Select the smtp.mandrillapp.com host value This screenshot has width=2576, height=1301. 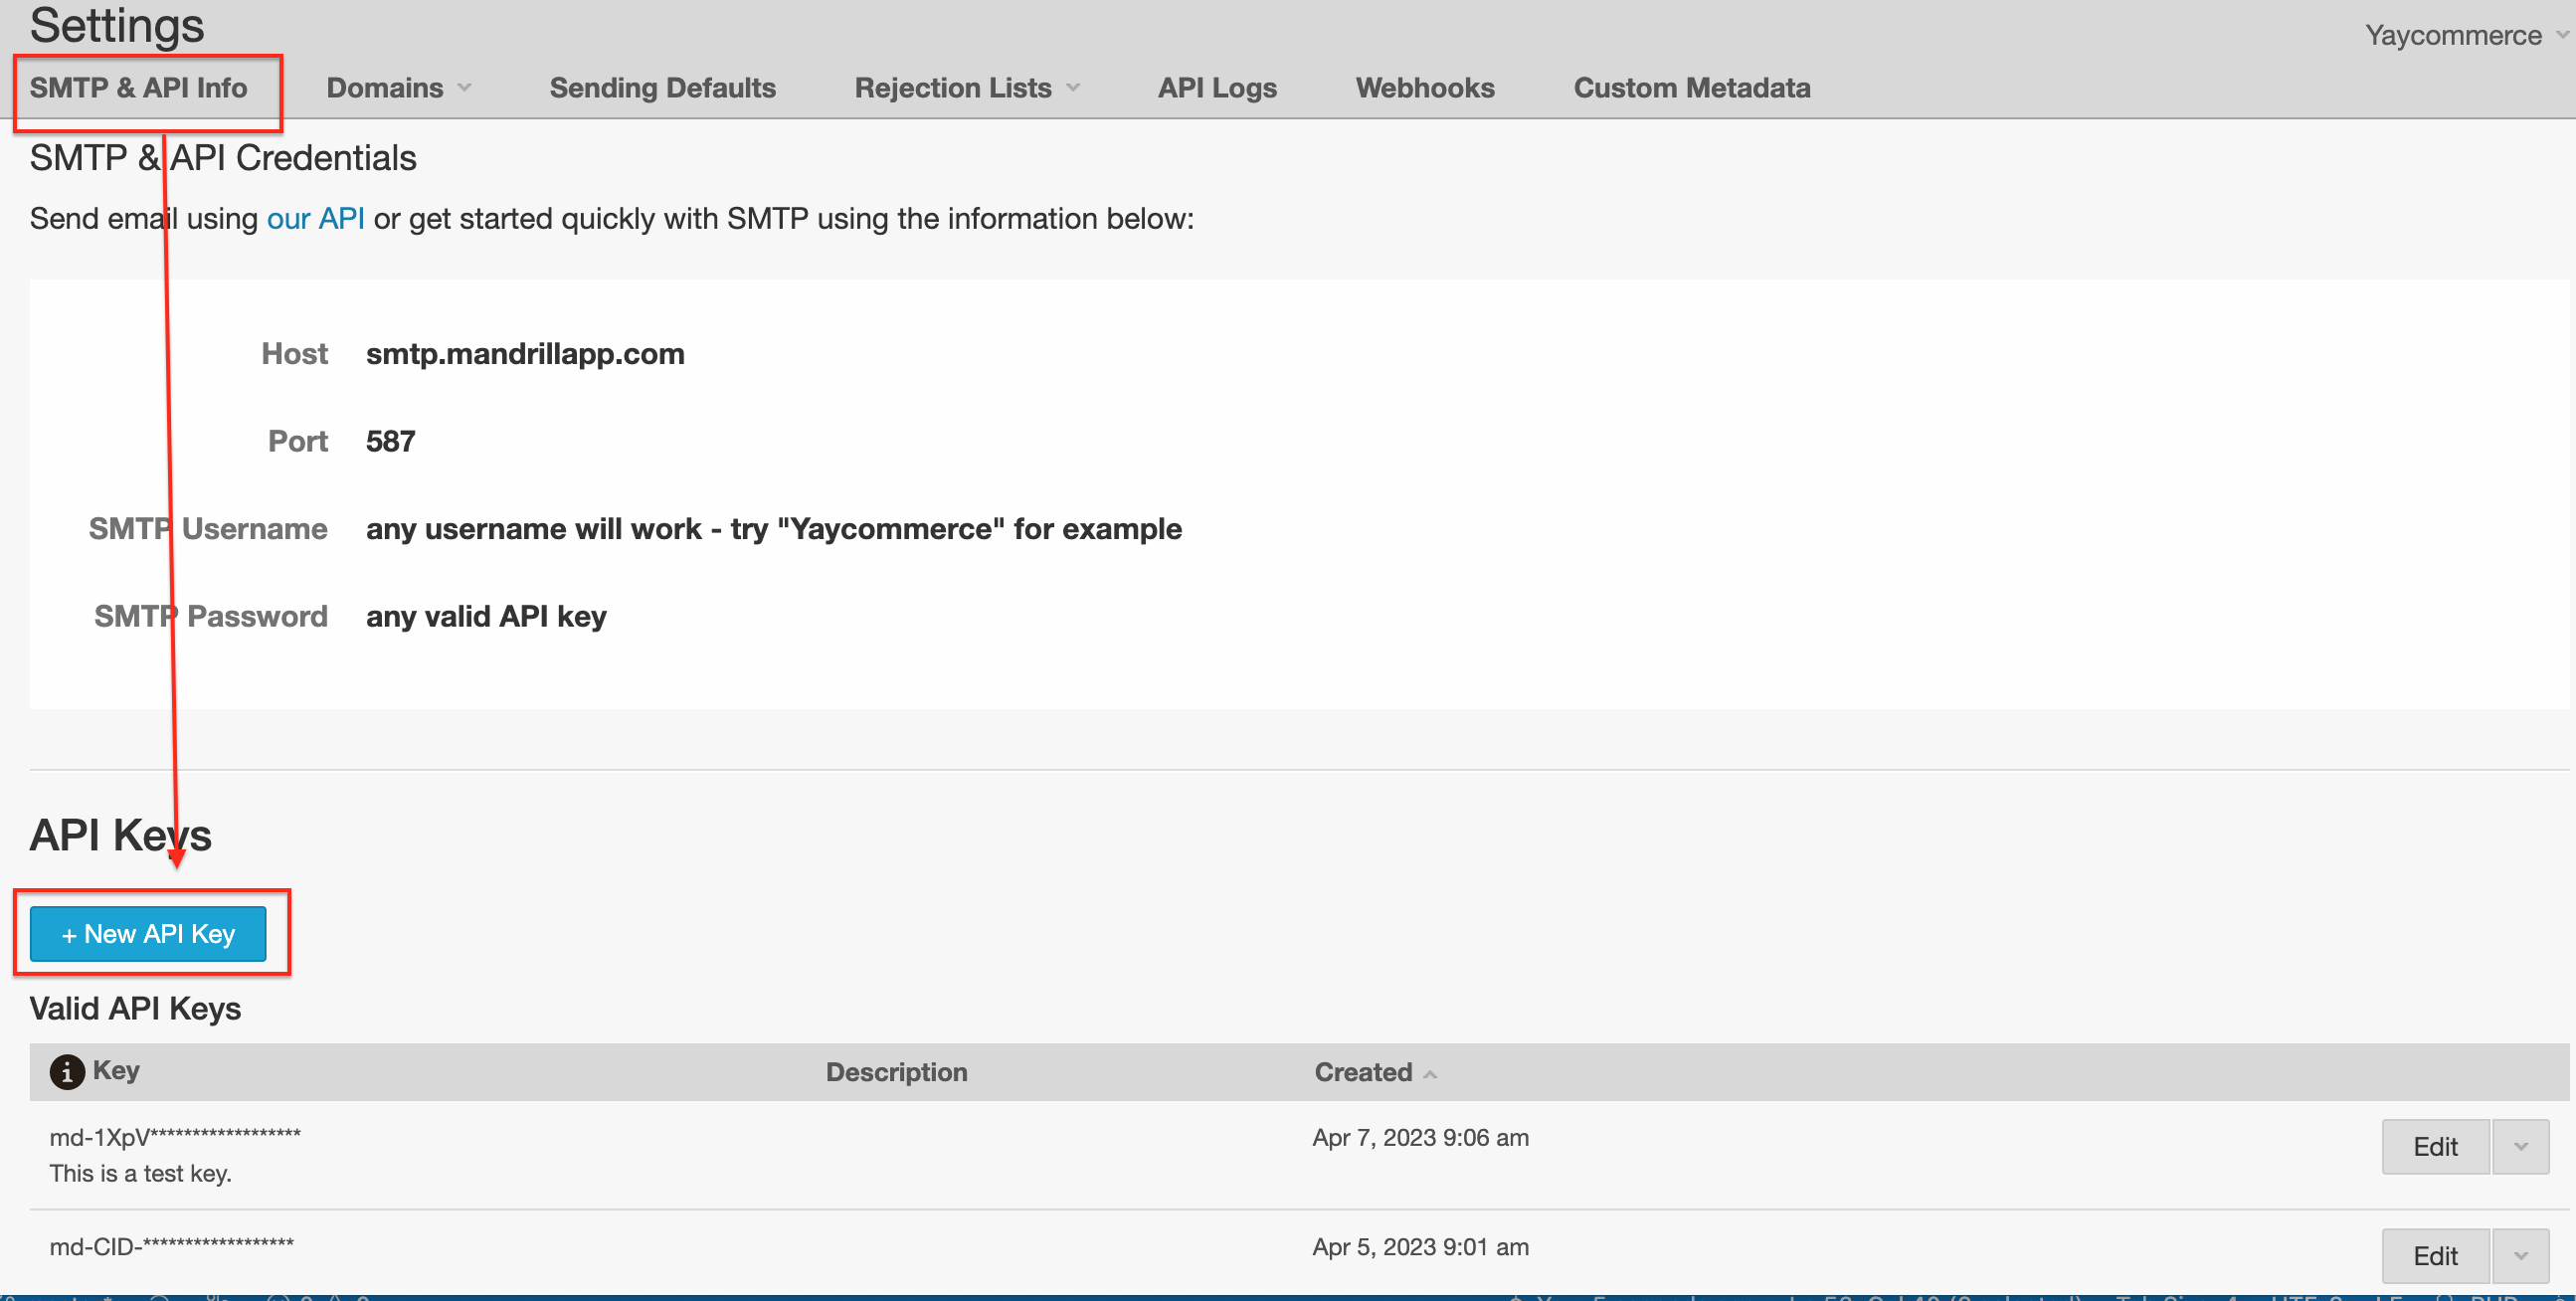[x=525, y=354]
